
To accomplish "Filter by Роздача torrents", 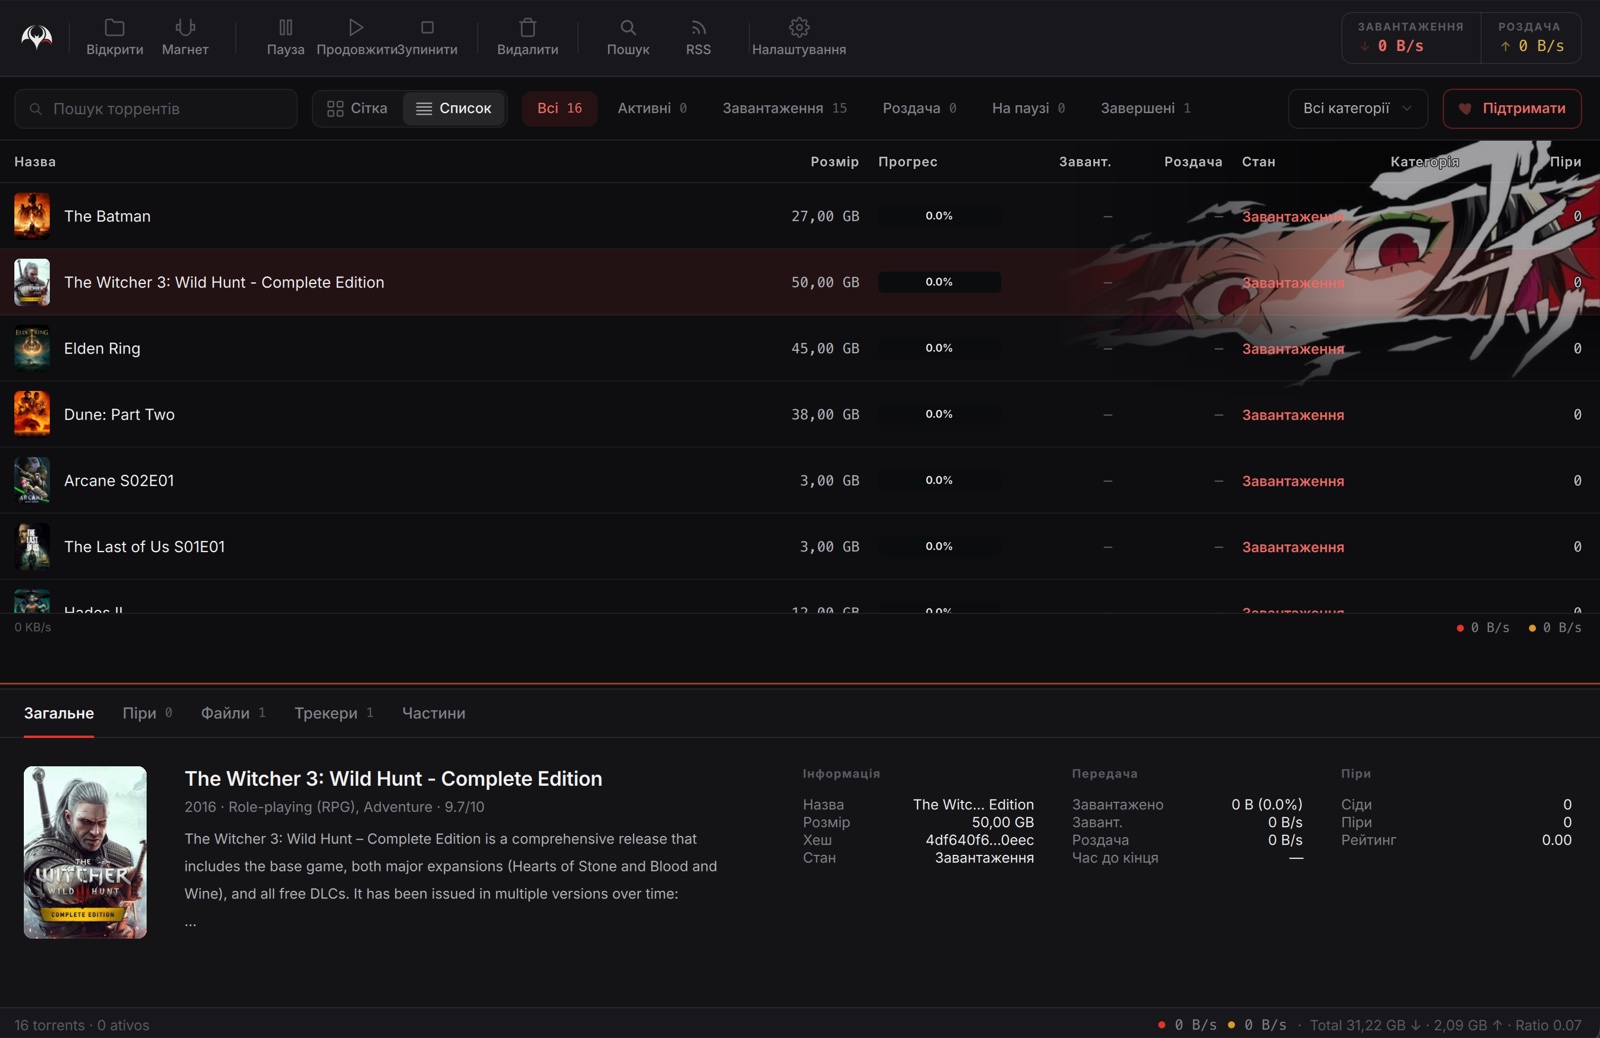I will [x=919, y=108].
